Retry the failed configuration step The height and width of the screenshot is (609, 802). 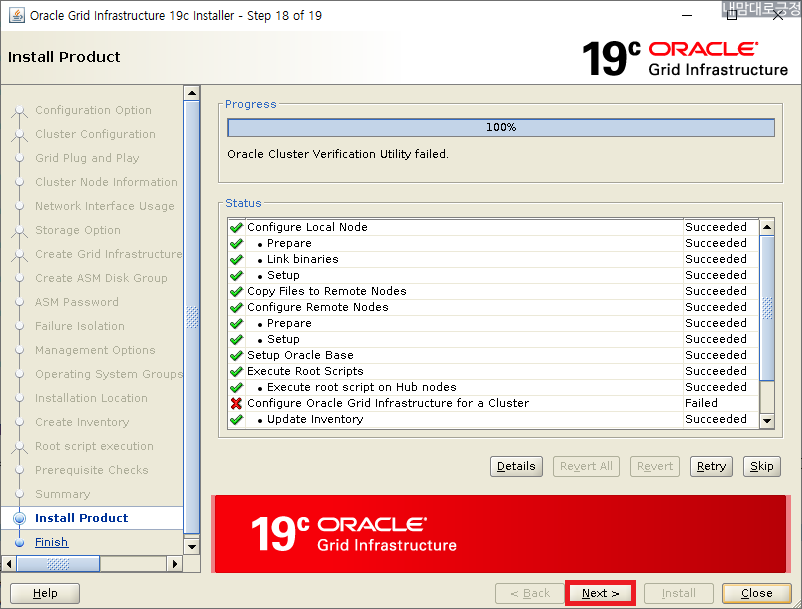point(711,466)
